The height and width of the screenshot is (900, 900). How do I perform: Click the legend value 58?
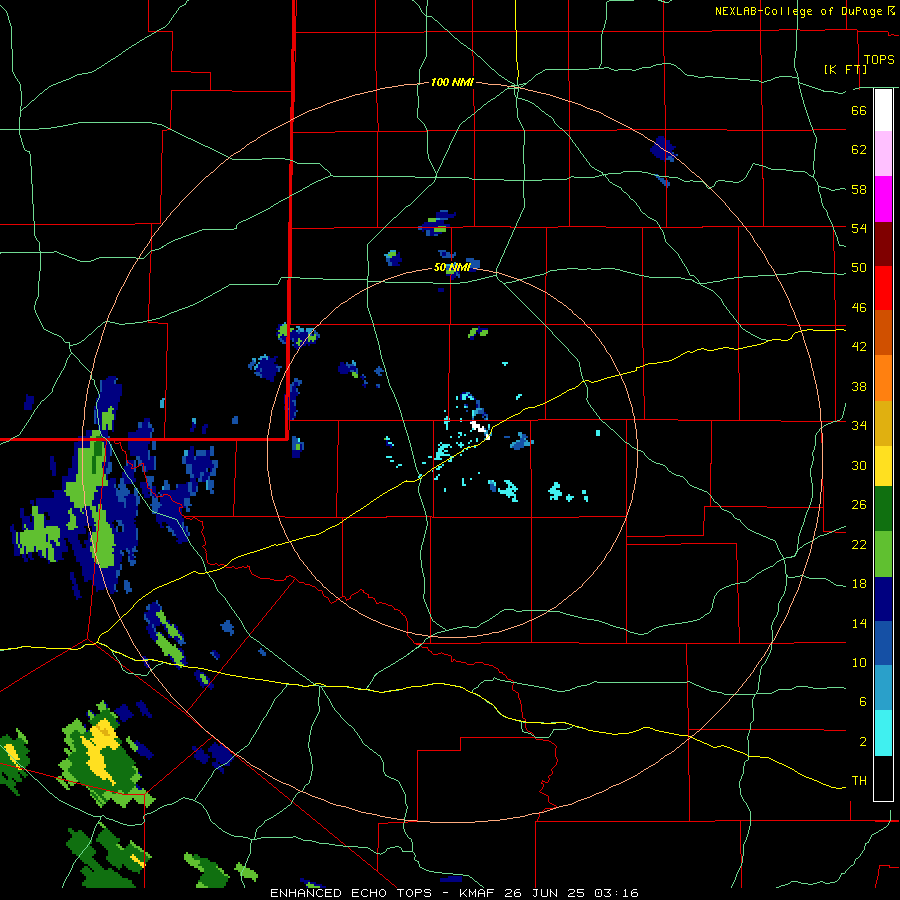click(x=859, y=189)
